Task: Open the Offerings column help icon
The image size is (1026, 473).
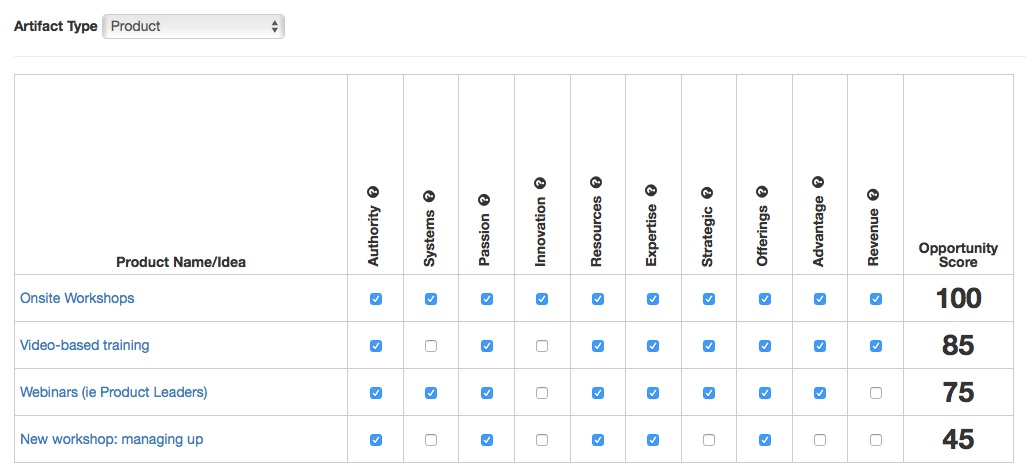Action: pyautogui.click(x=762, y=192)
